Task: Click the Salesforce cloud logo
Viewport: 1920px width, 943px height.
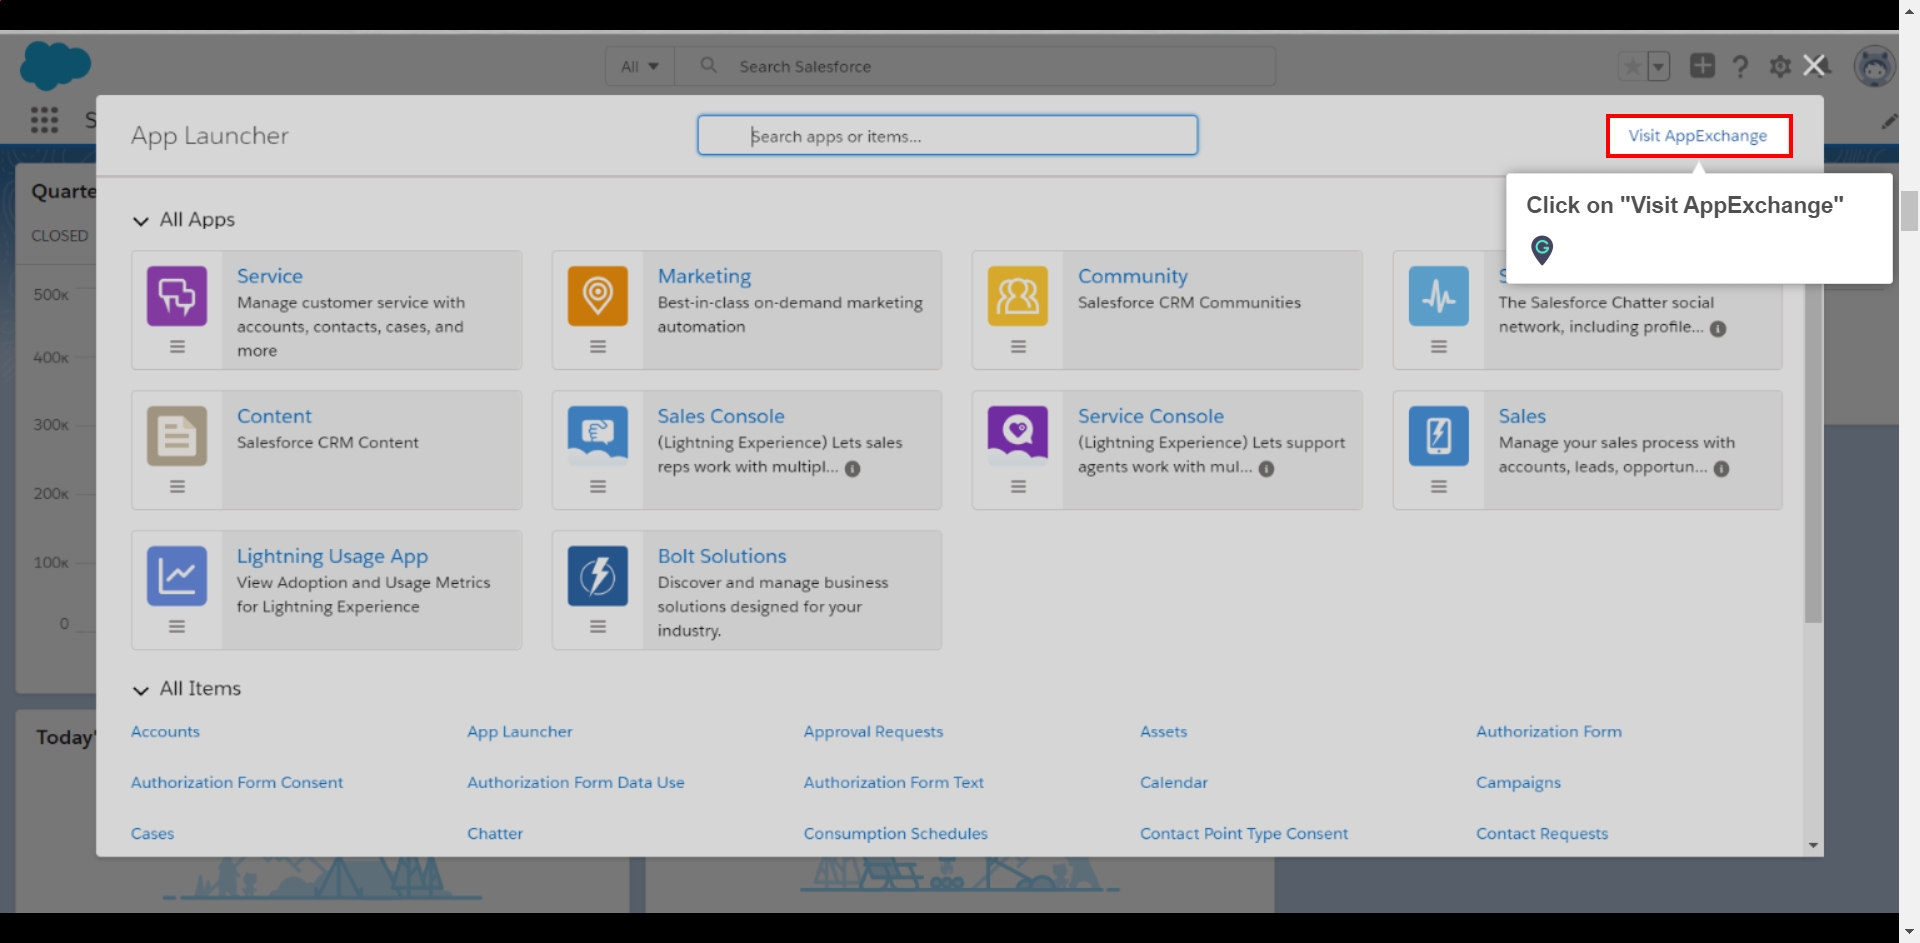Action: point(55,66)
